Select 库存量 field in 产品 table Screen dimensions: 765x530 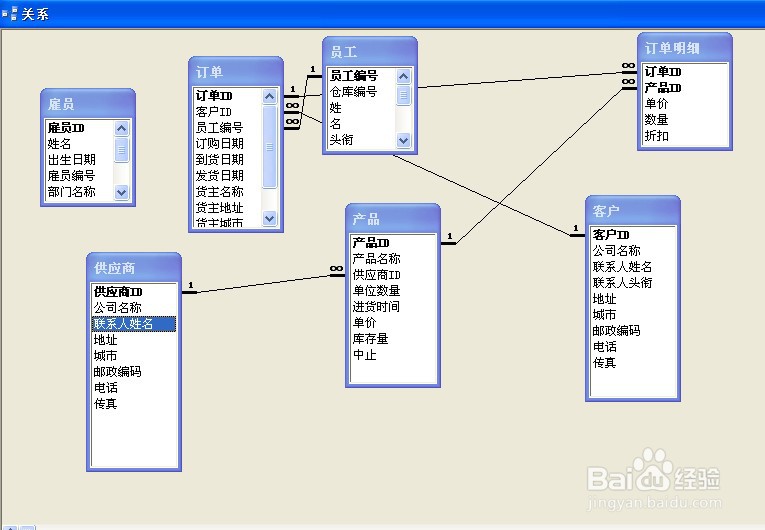click(393, 339)
